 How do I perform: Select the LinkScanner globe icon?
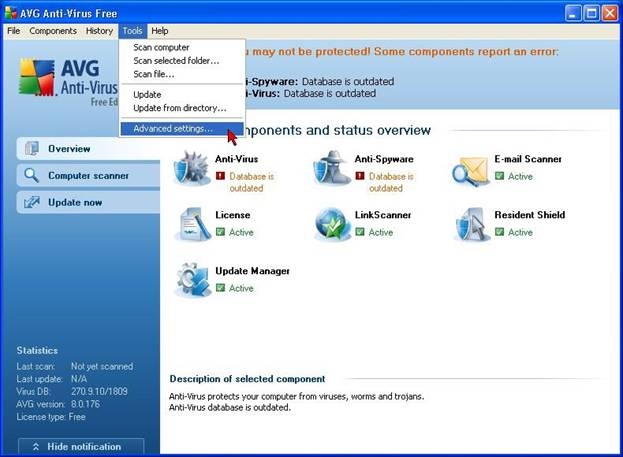tap(332, 224)
